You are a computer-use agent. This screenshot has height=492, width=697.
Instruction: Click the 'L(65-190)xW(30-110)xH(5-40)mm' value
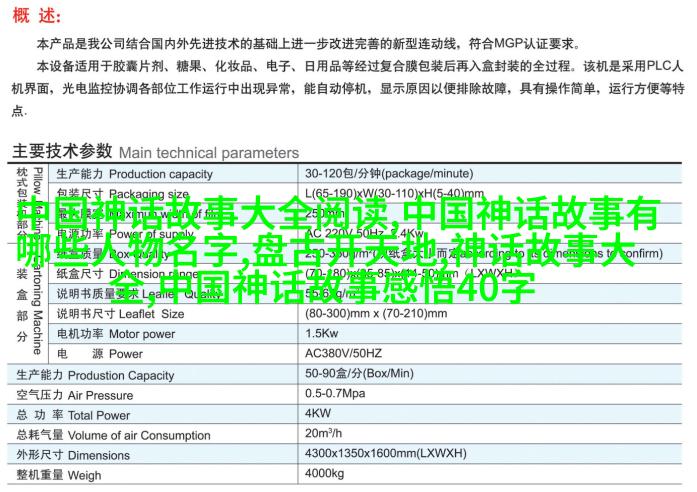(x=394, y=193)
